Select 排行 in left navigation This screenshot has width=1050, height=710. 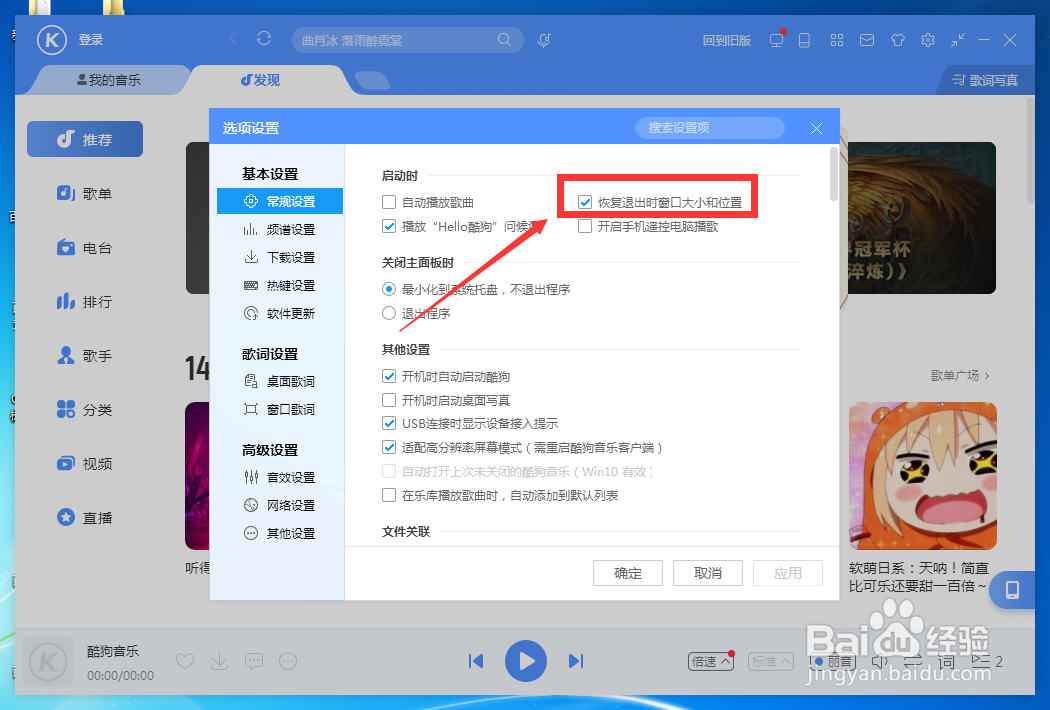click(85, 302)
